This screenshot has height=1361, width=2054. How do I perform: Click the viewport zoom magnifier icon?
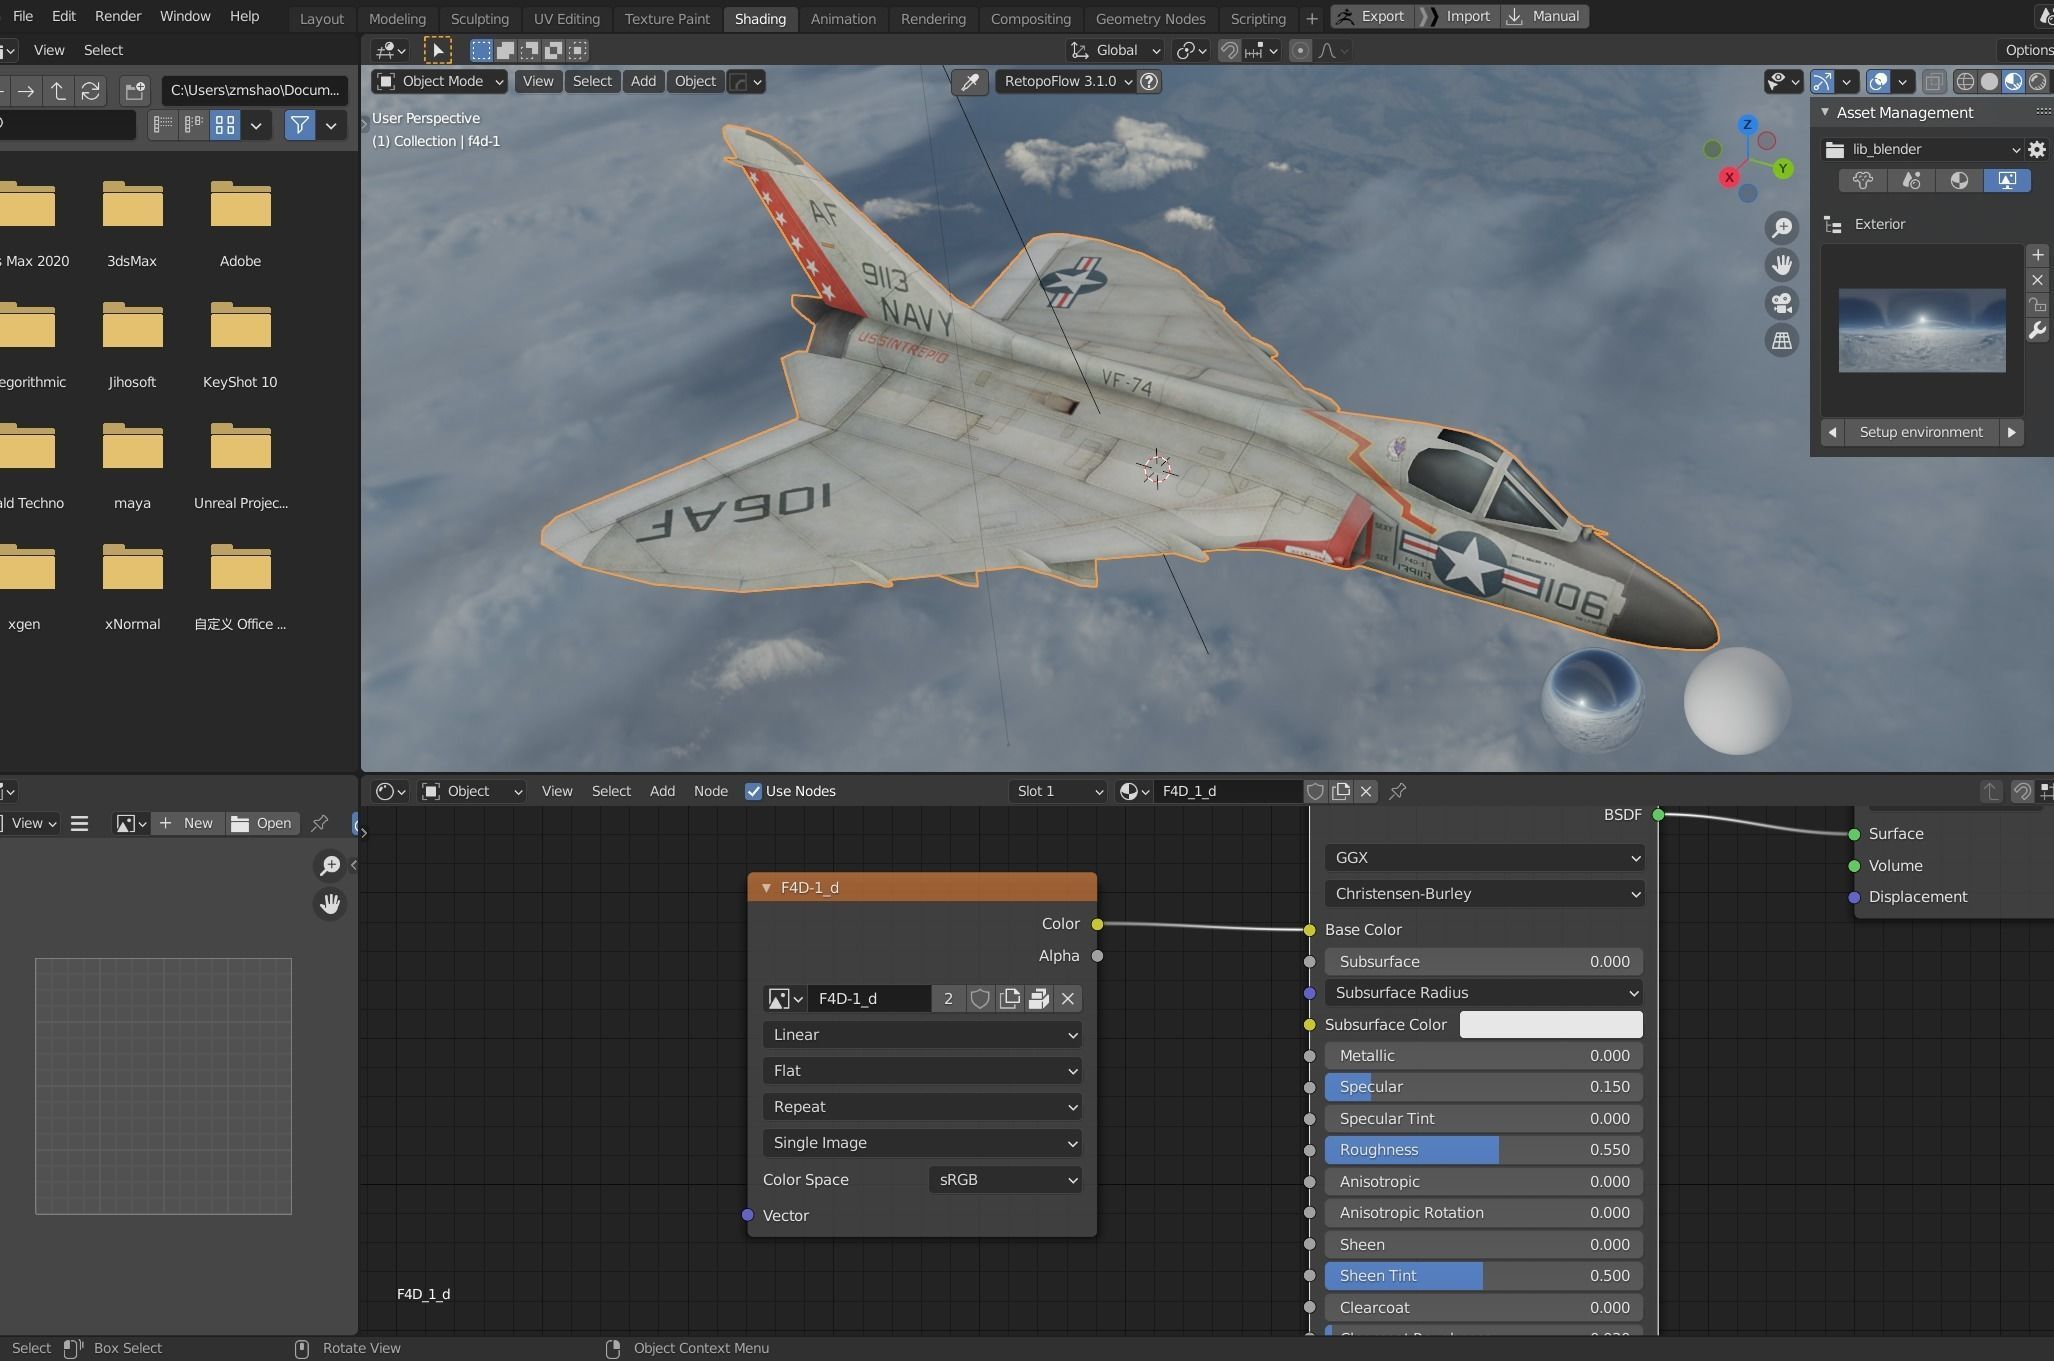click(1781, 228)
